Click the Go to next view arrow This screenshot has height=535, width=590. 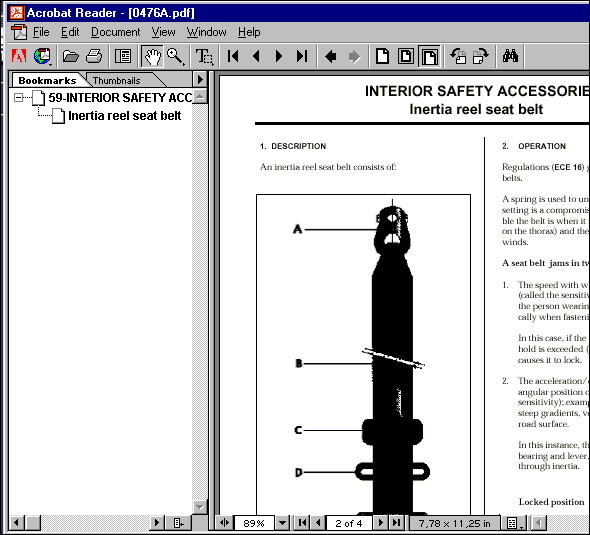(354, 57)
